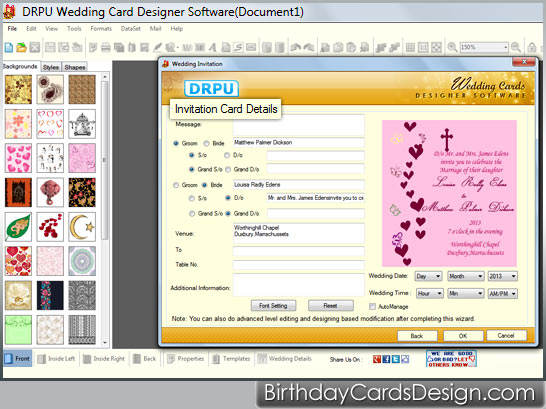
Task: Click the Google Plus share icon
Action: click(377, 359)
